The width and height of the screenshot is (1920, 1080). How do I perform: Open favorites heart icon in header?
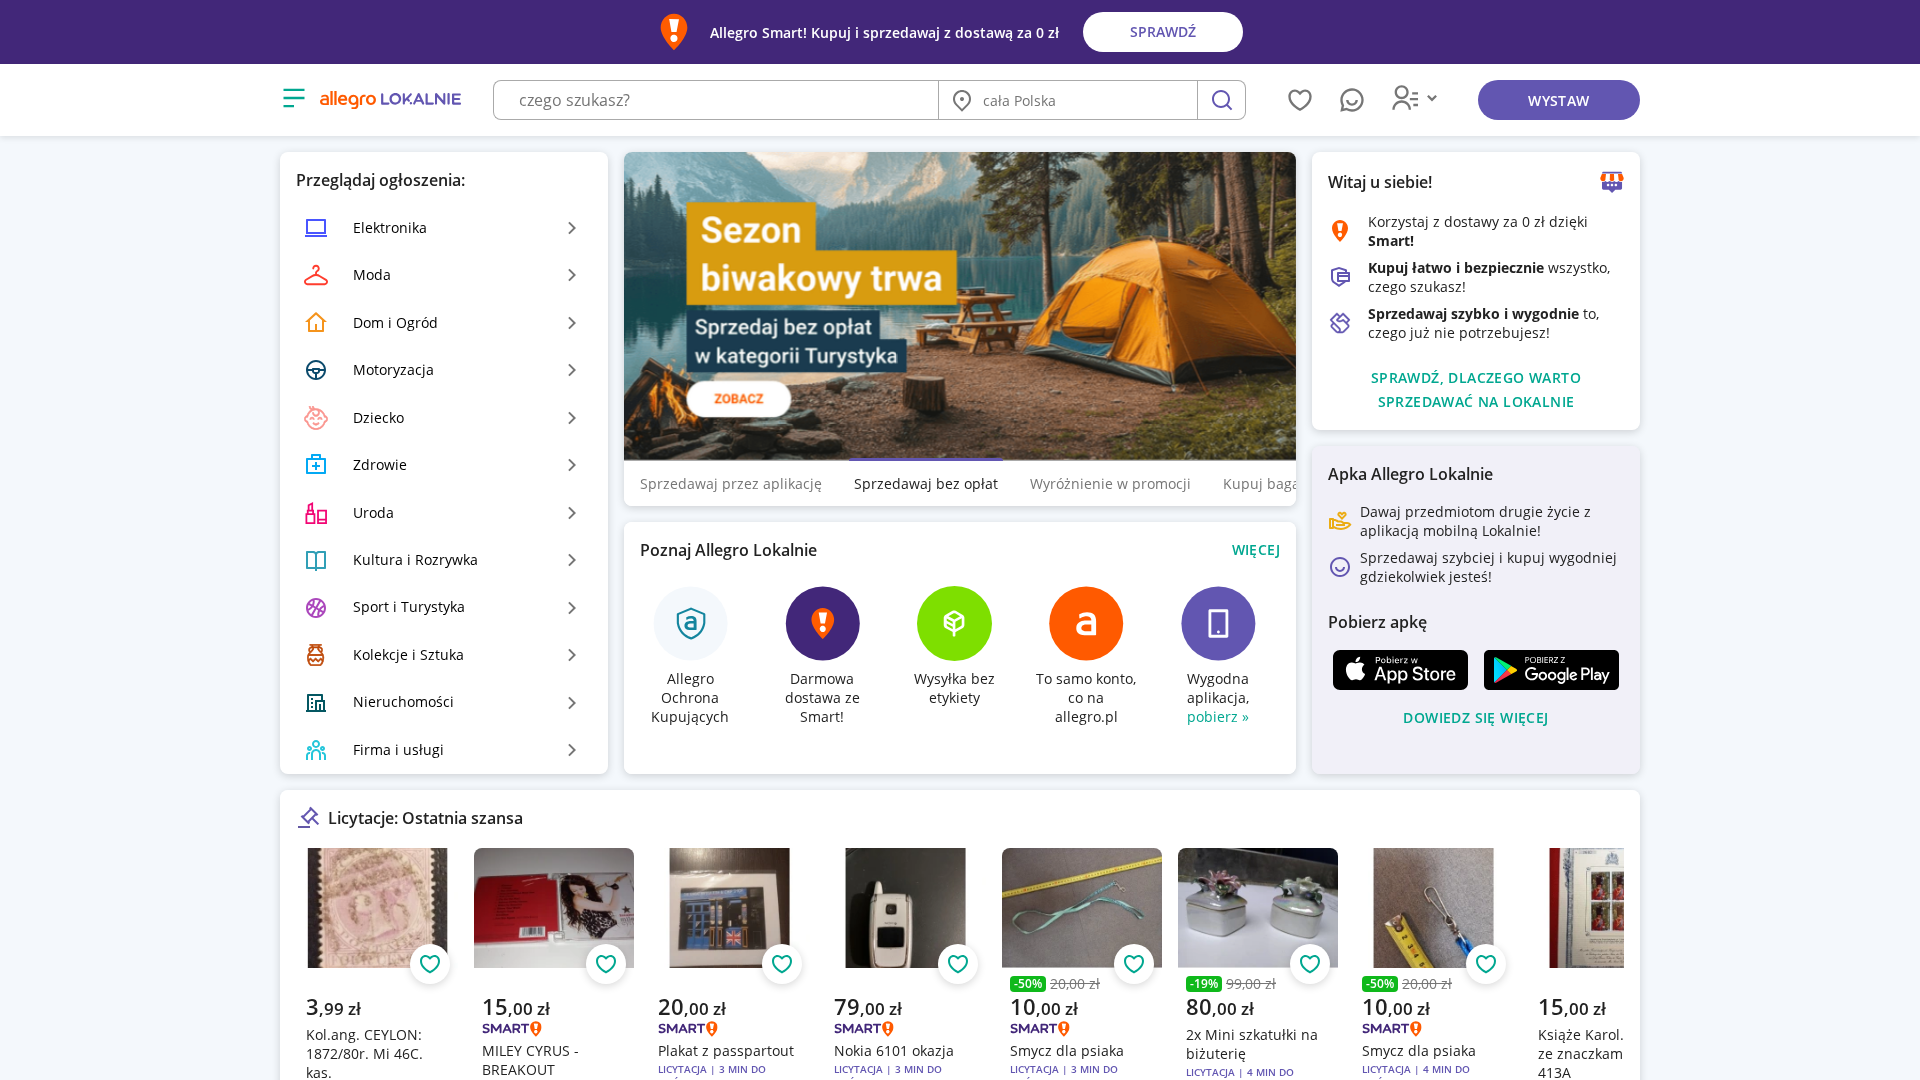click(1299, 100)
